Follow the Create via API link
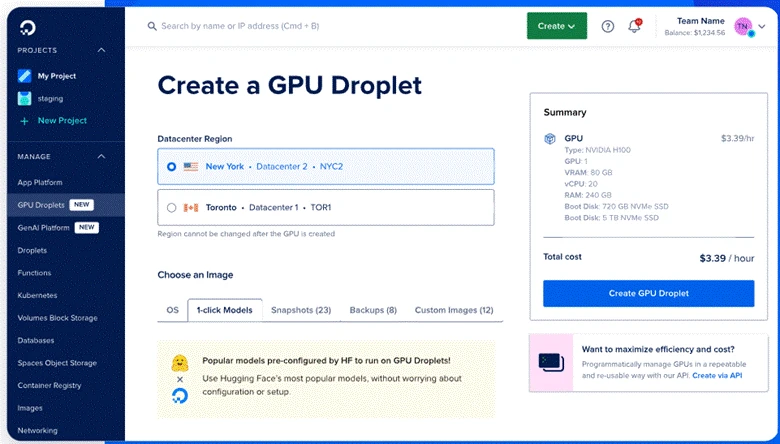The height and width of the screenshot is (444, 780). (x=717, y=375)
